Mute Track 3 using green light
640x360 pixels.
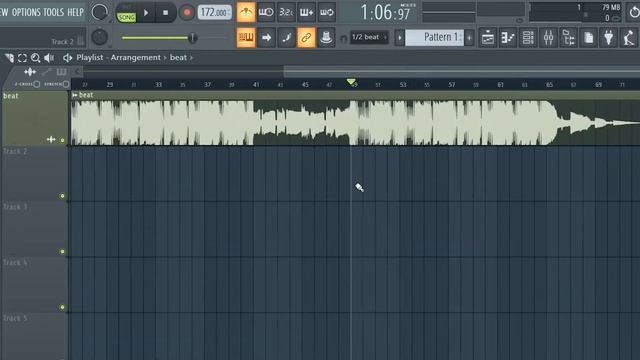tap(62, 251)
